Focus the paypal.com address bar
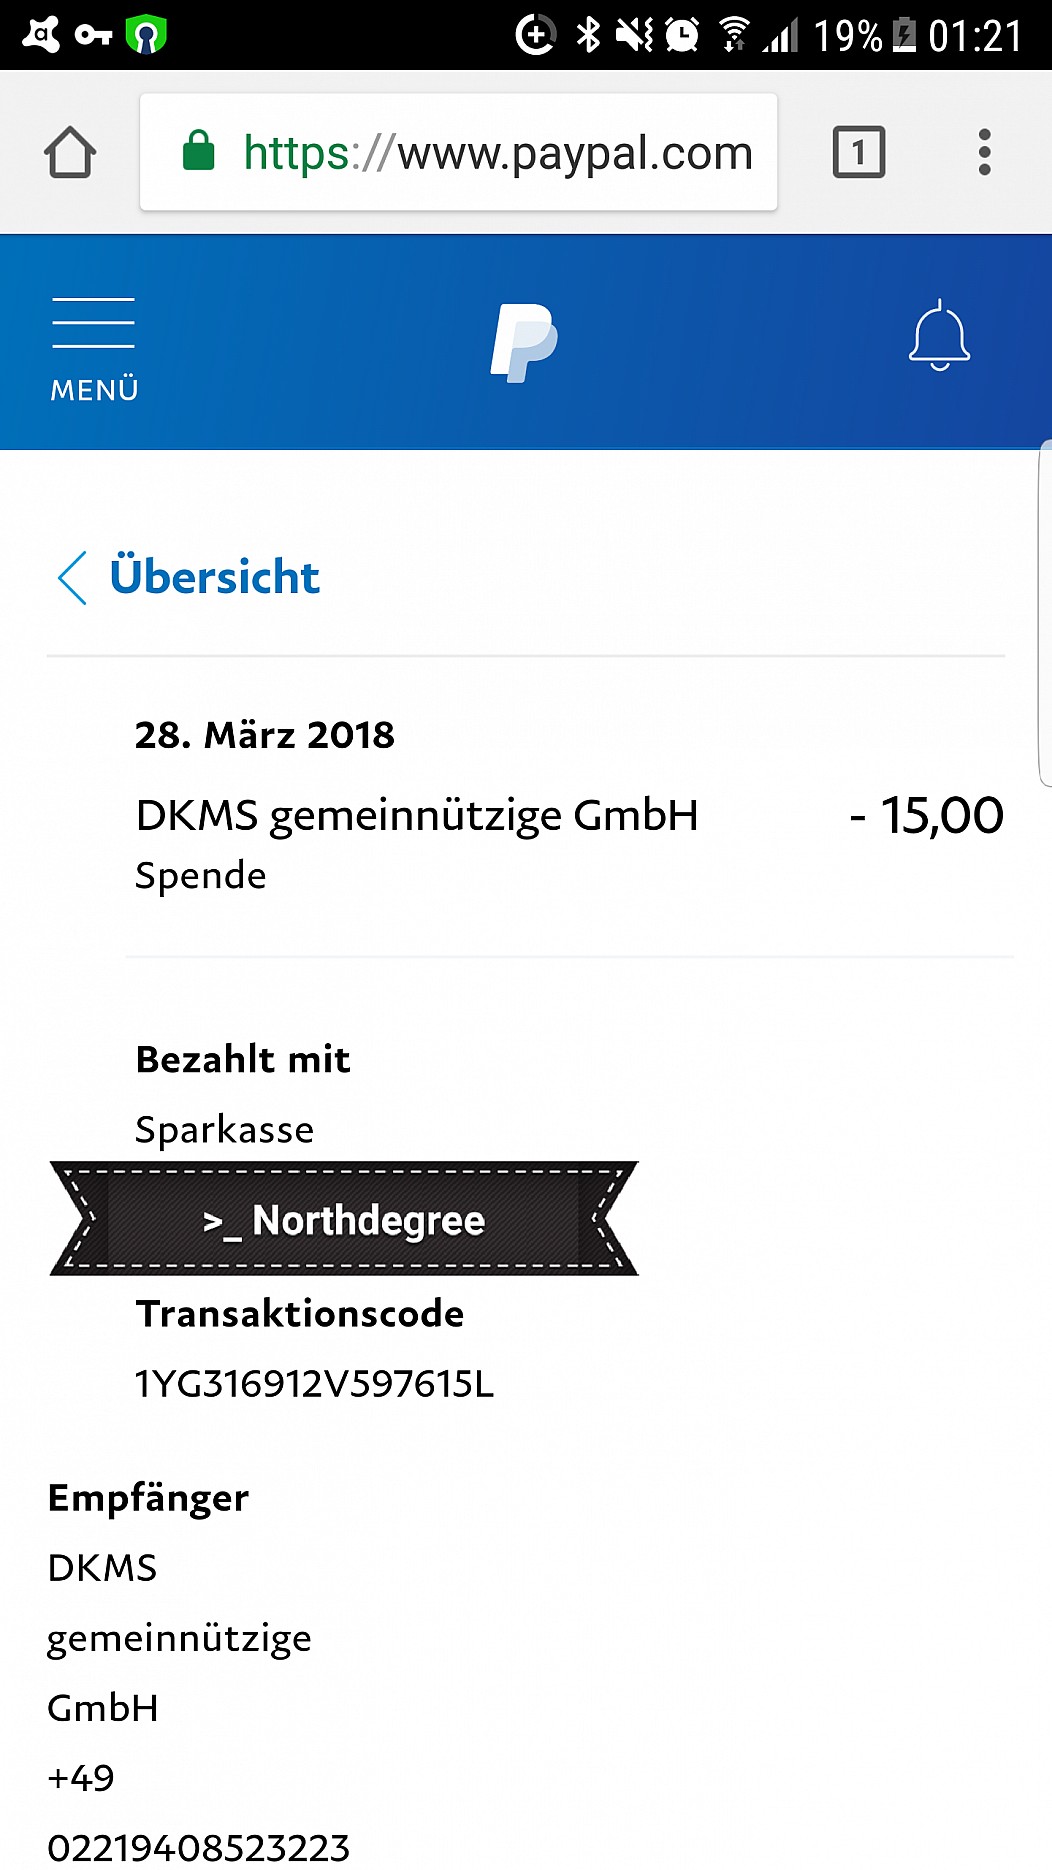1052x1870 pixels. pyautogui.click(x=458, y=152)
